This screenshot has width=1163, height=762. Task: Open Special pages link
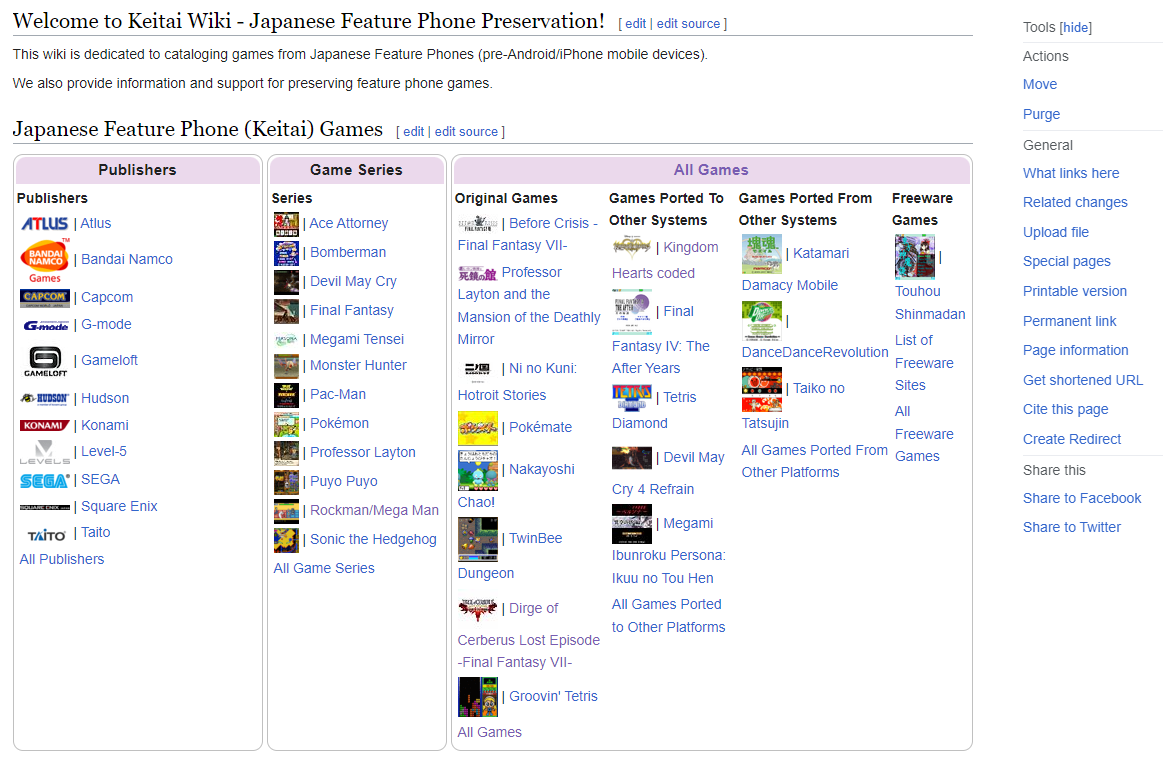point(1067,261)
